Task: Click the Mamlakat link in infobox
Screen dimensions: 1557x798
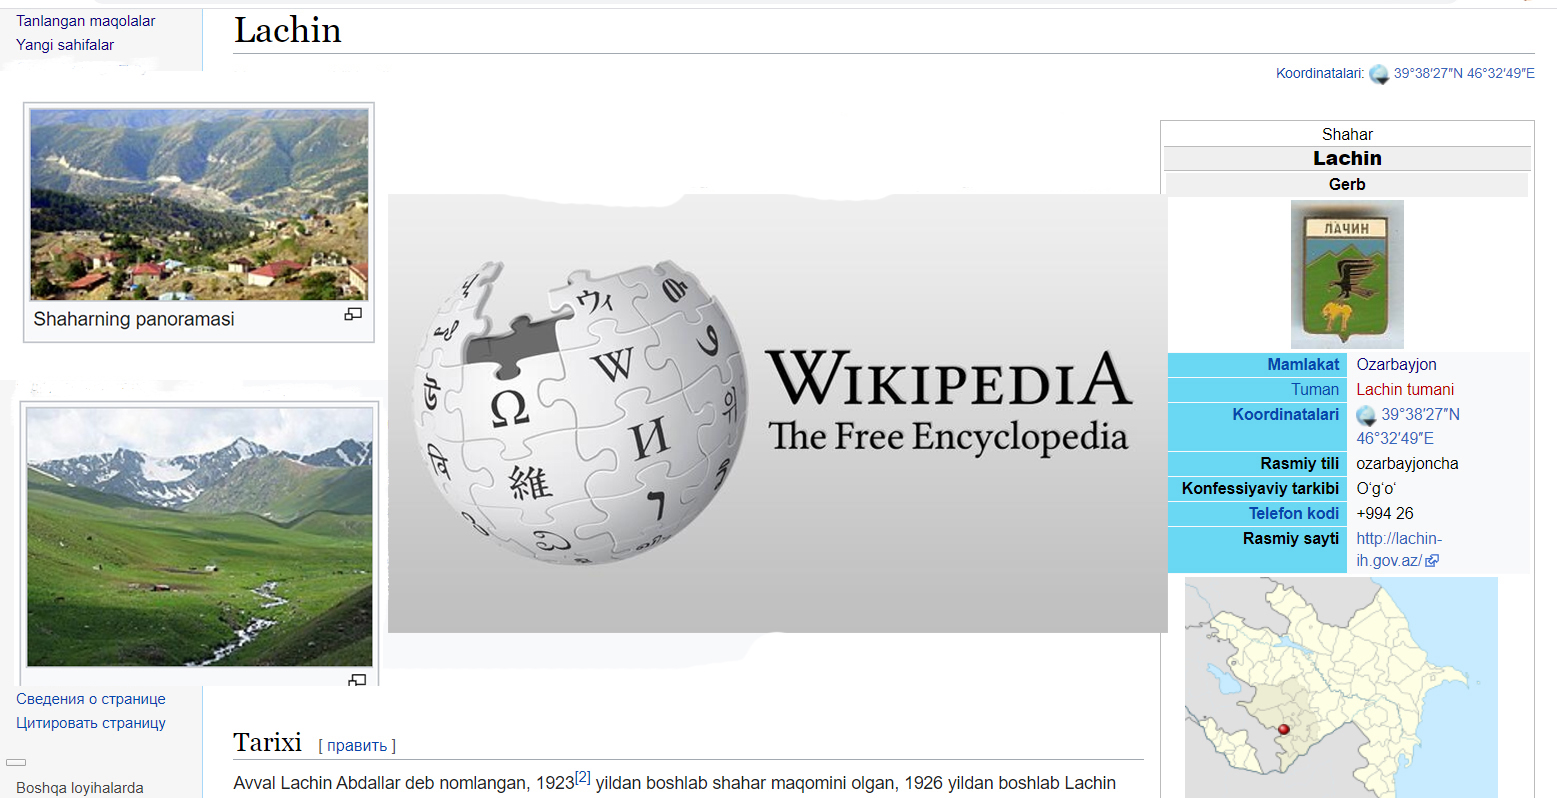Action: click(1302, 364)
